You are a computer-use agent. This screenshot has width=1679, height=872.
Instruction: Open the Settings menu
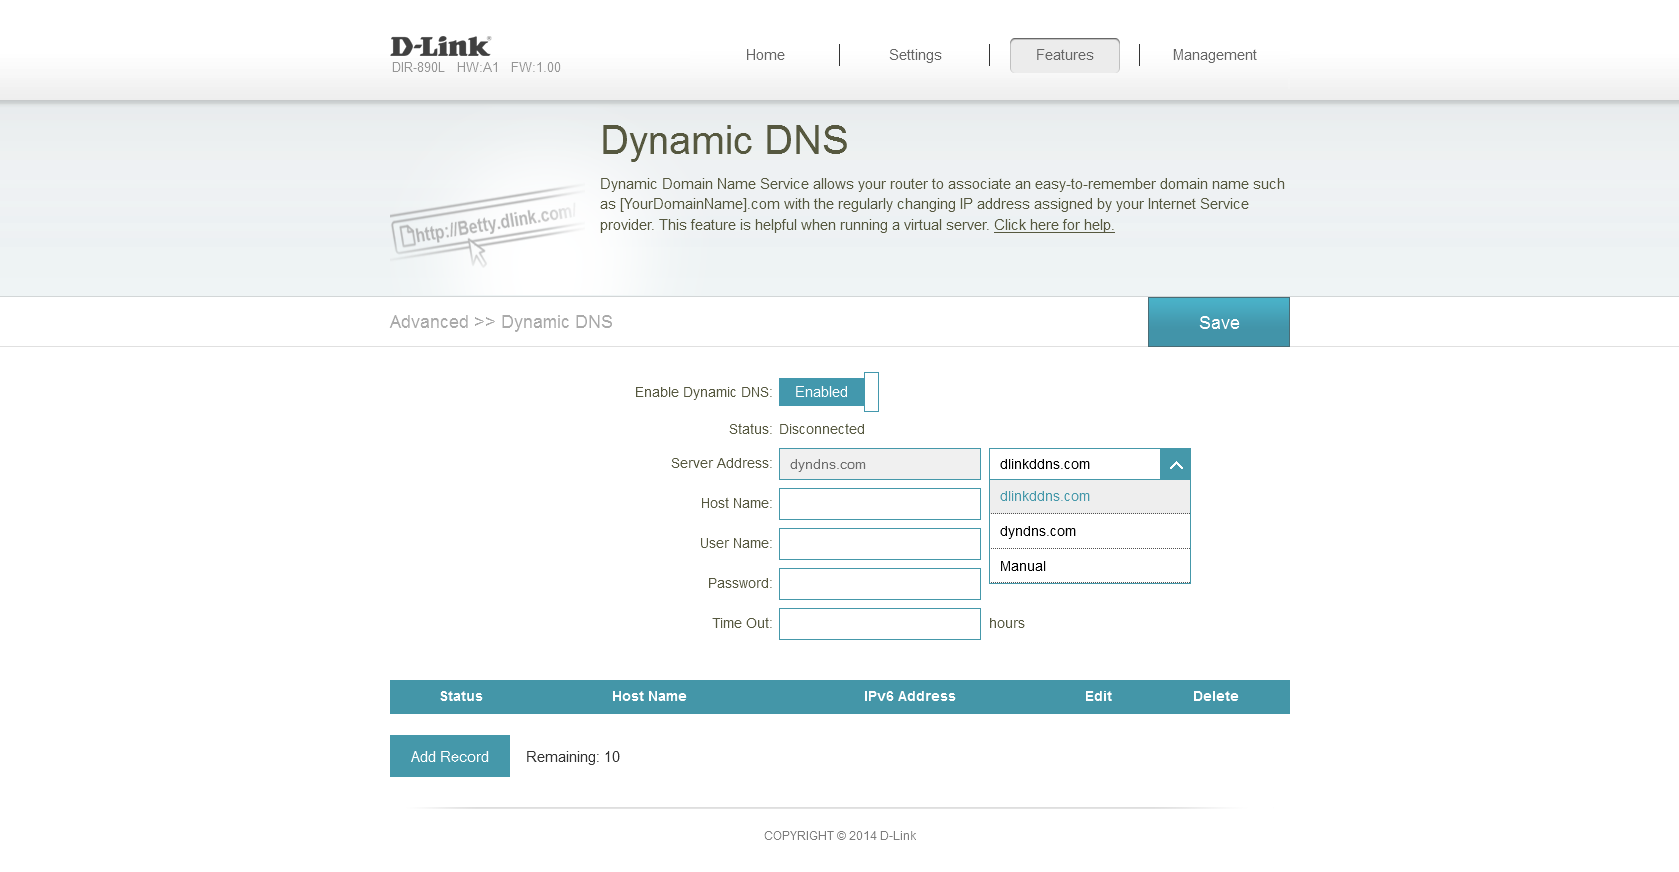tap(915, 55)
